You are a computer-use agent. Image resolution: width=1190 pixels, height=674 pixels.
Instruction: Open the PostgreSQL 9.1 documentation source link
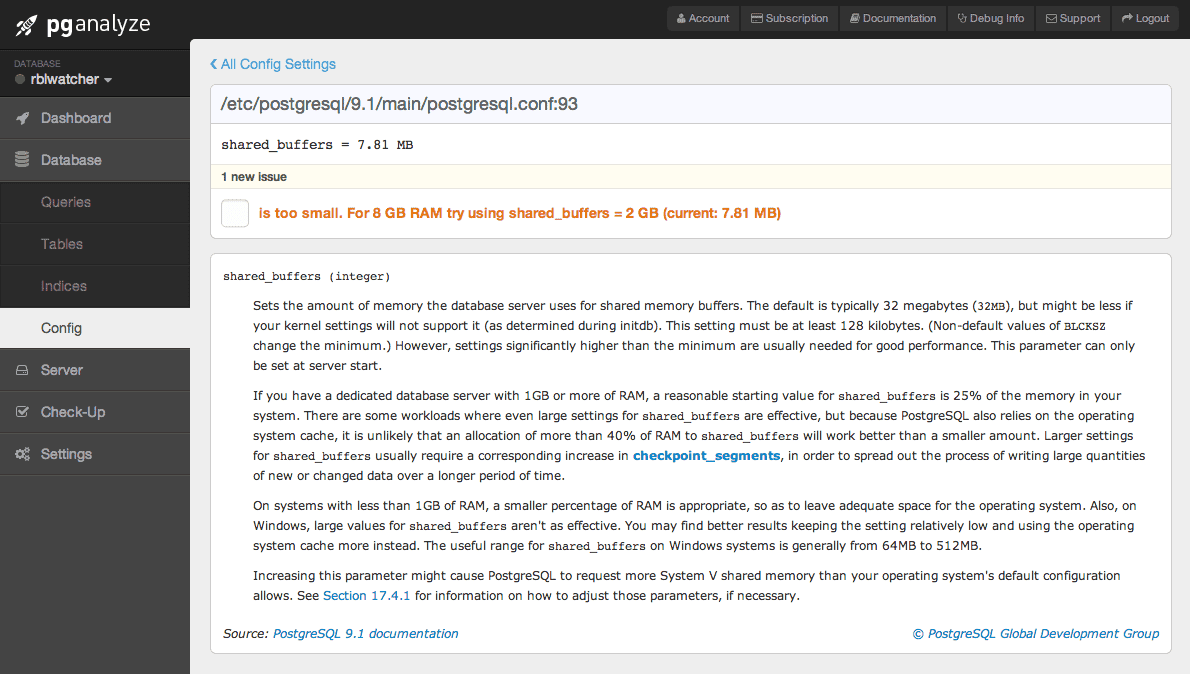pos(366,633)
